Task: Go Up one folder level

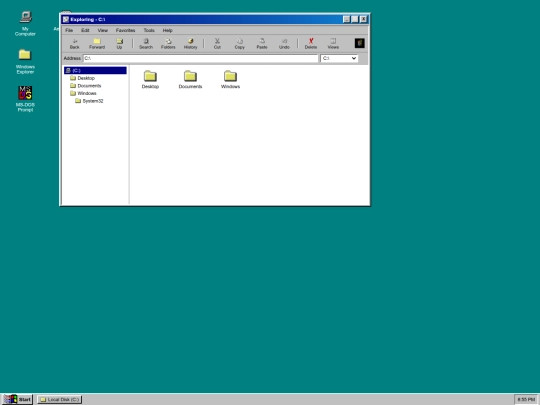Action: pos(119,44)
